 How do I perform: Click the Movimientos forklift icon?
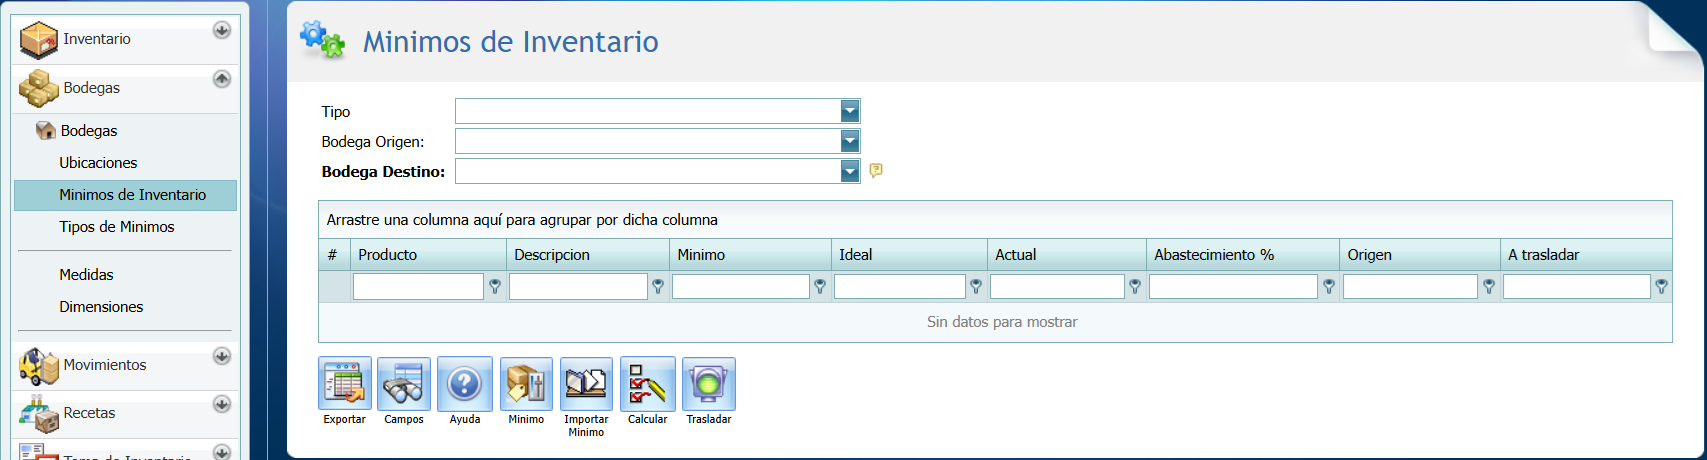[39, 366]
